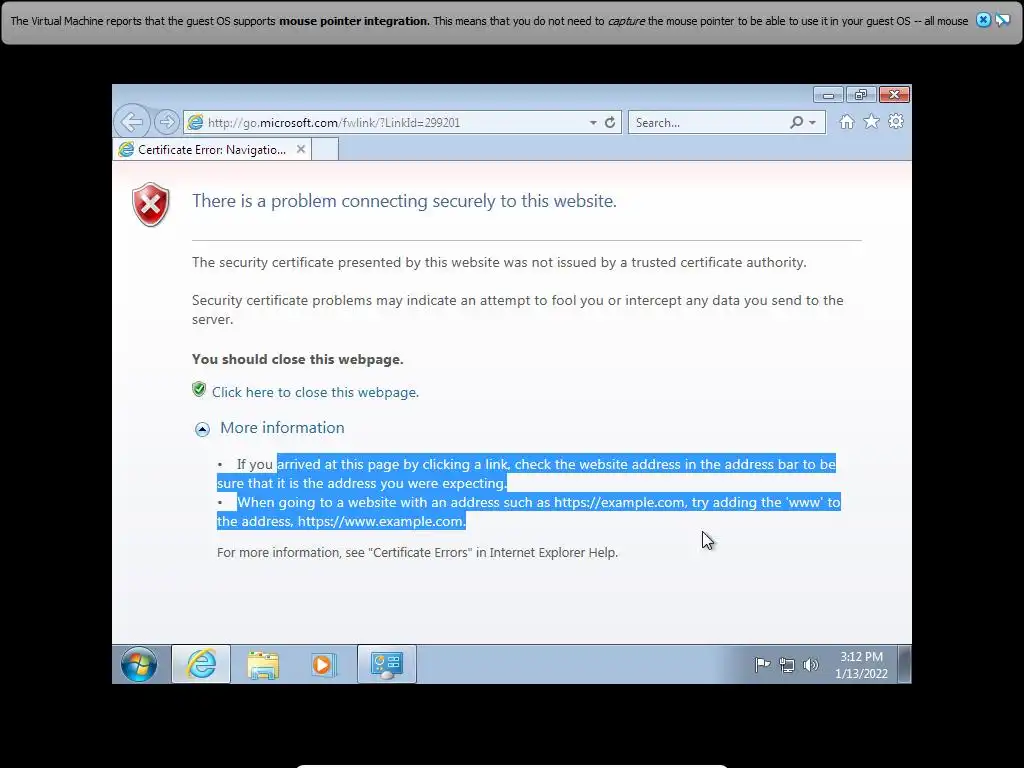Go back with the browser Back arrow

pyautogui.click(x=132, y=121)
